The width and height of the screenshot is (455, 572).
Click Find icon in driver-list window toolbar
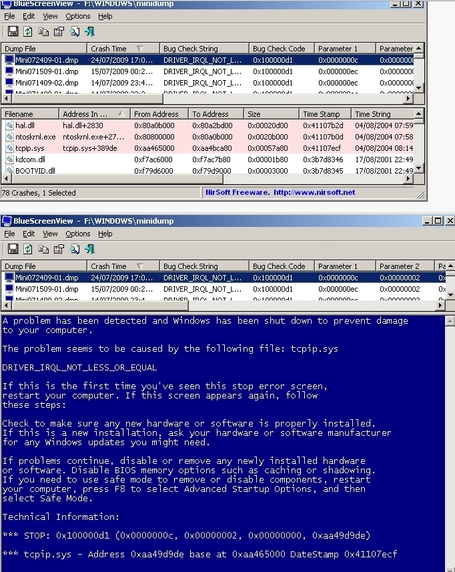75,32
